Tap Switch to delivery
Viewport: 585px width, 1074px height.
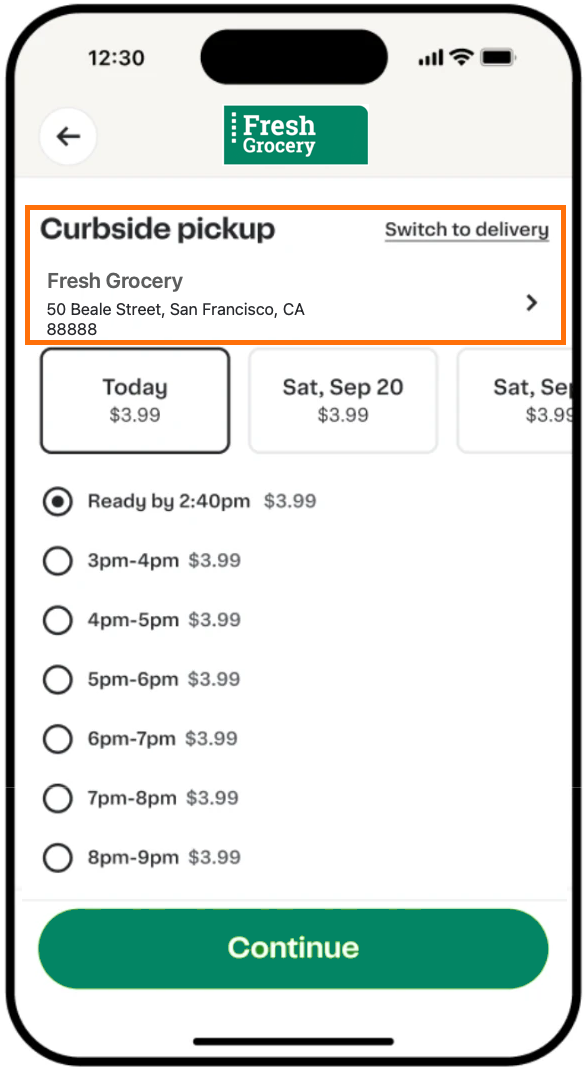pyautogui.click(x=466, y=229)
